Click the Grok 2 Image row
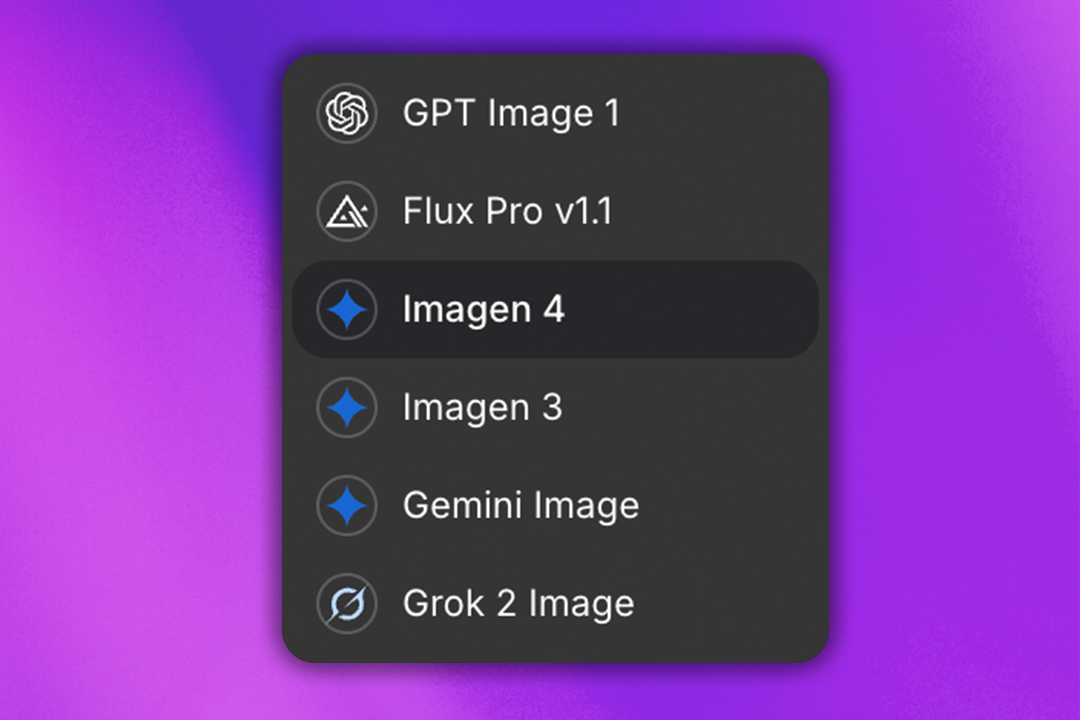 (x=550, y=603)
